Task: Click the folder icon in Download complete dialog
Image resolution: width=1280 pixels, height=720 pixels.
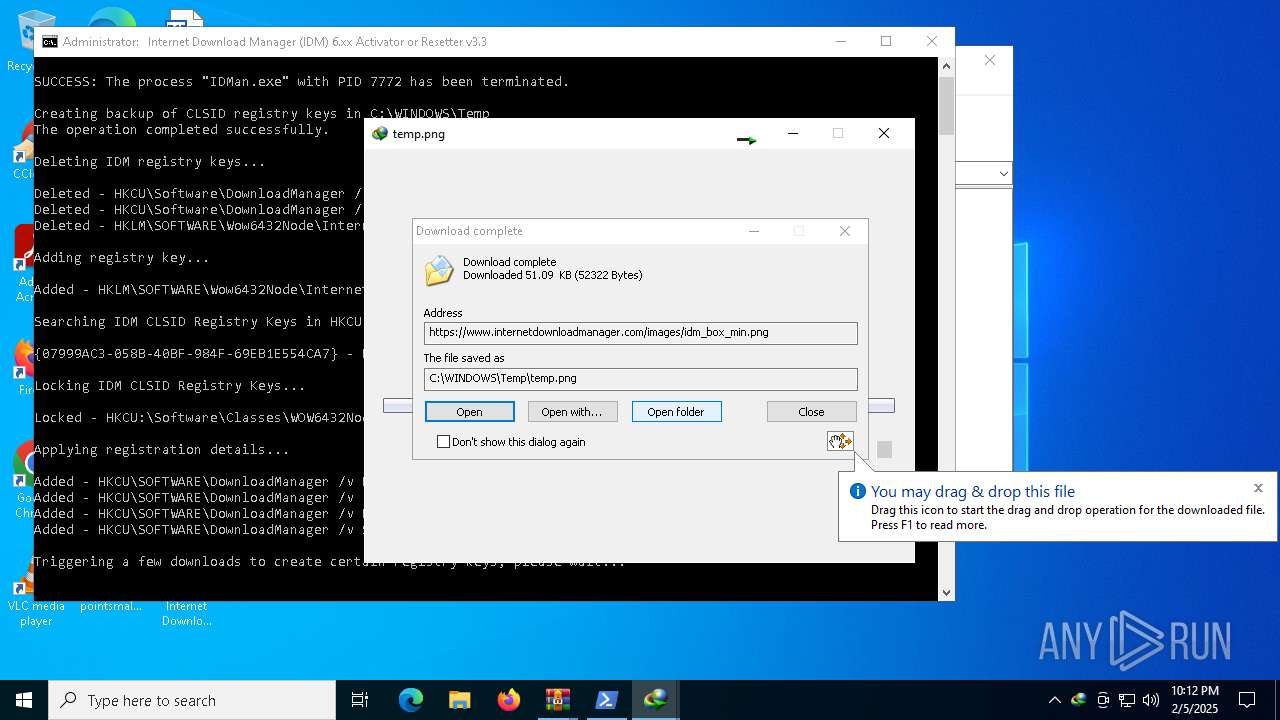Action: click(438, 270)
